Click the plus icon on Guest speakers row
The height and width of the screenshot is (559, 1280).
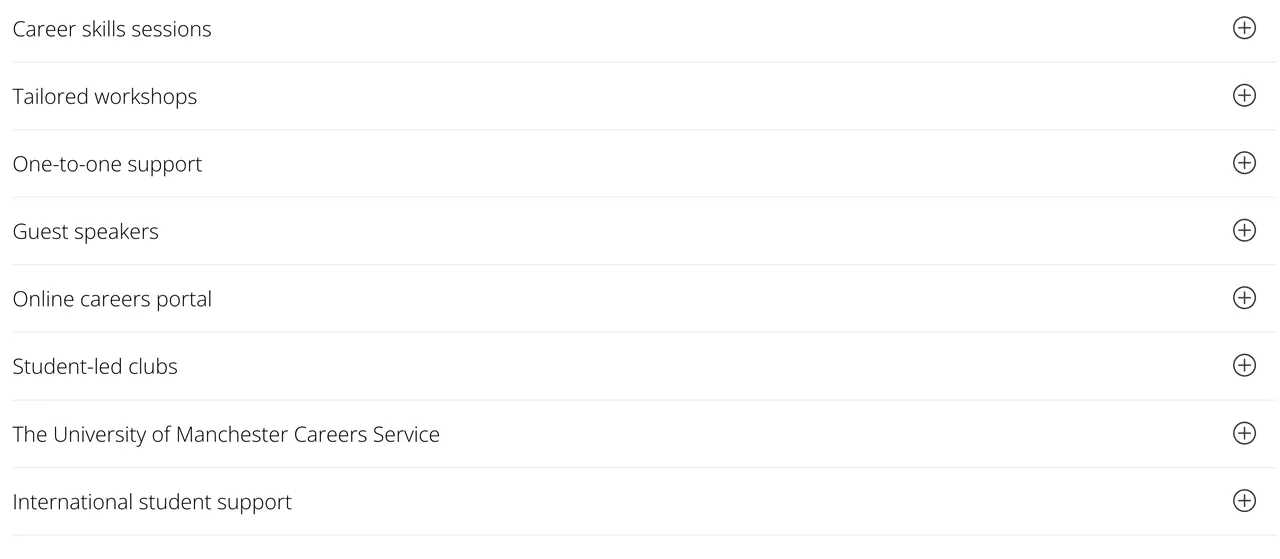point(1244,231)
